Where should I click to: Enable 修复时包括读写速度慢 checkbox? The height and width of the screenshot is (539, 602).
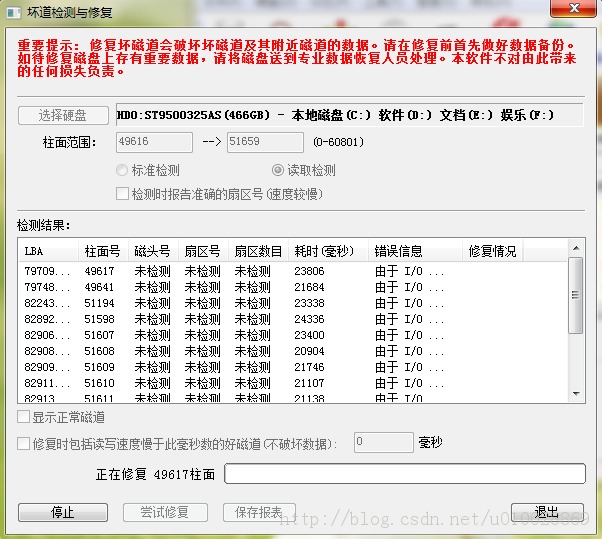click(x=23, y=444)
